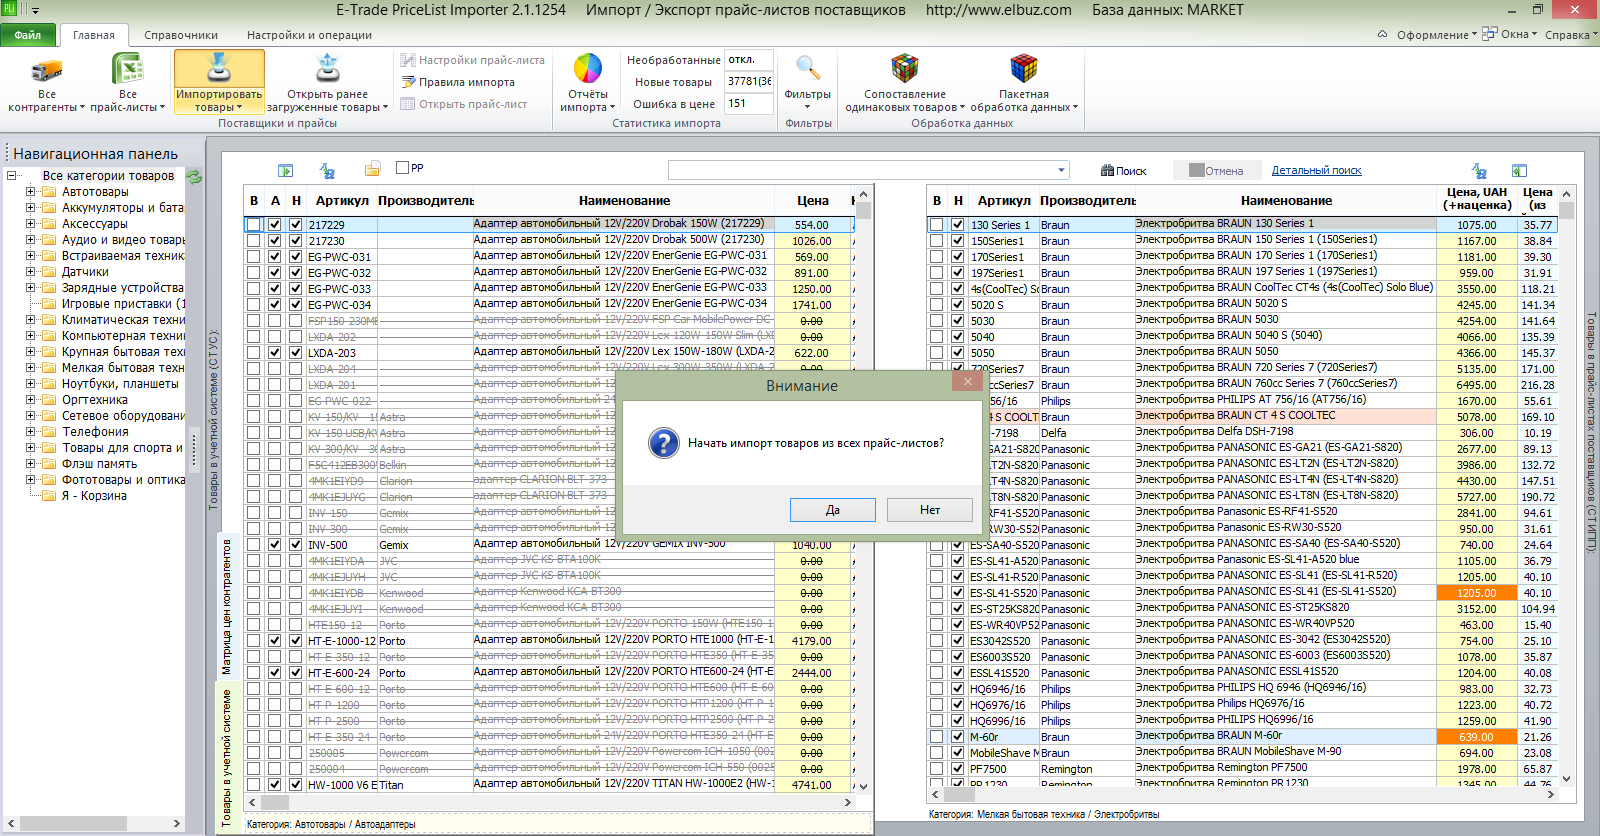Image resolution: width=1600 pixels, height=836 pixels.
Task: Open the app icon at title bar
Action: 9,9
